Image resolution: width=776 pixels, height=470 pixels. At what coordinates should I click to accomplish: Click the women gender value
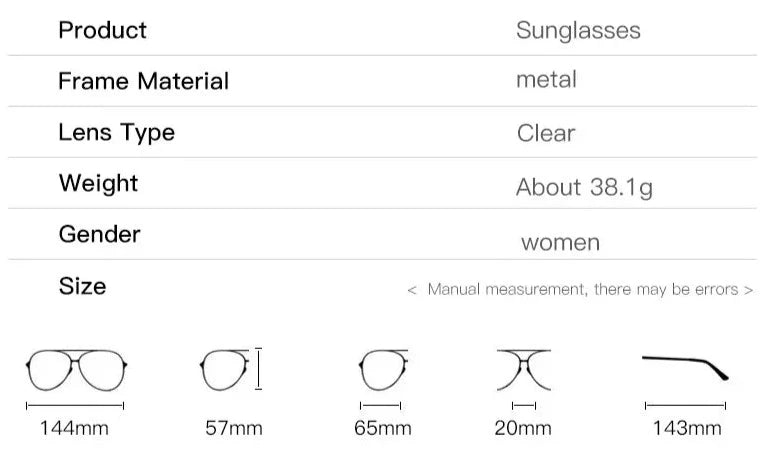[x=560, y=242]
